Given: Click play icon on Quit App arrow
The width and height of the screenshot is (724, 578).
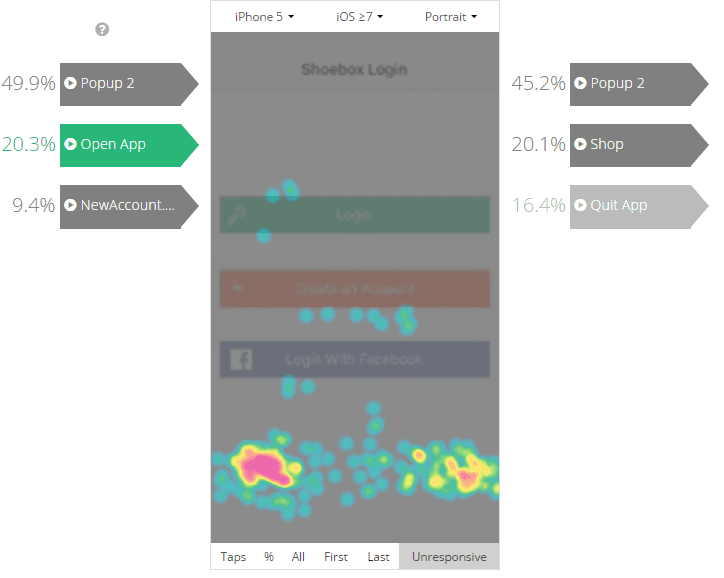Looking at the screenshot, I should (x=581, y=206).
